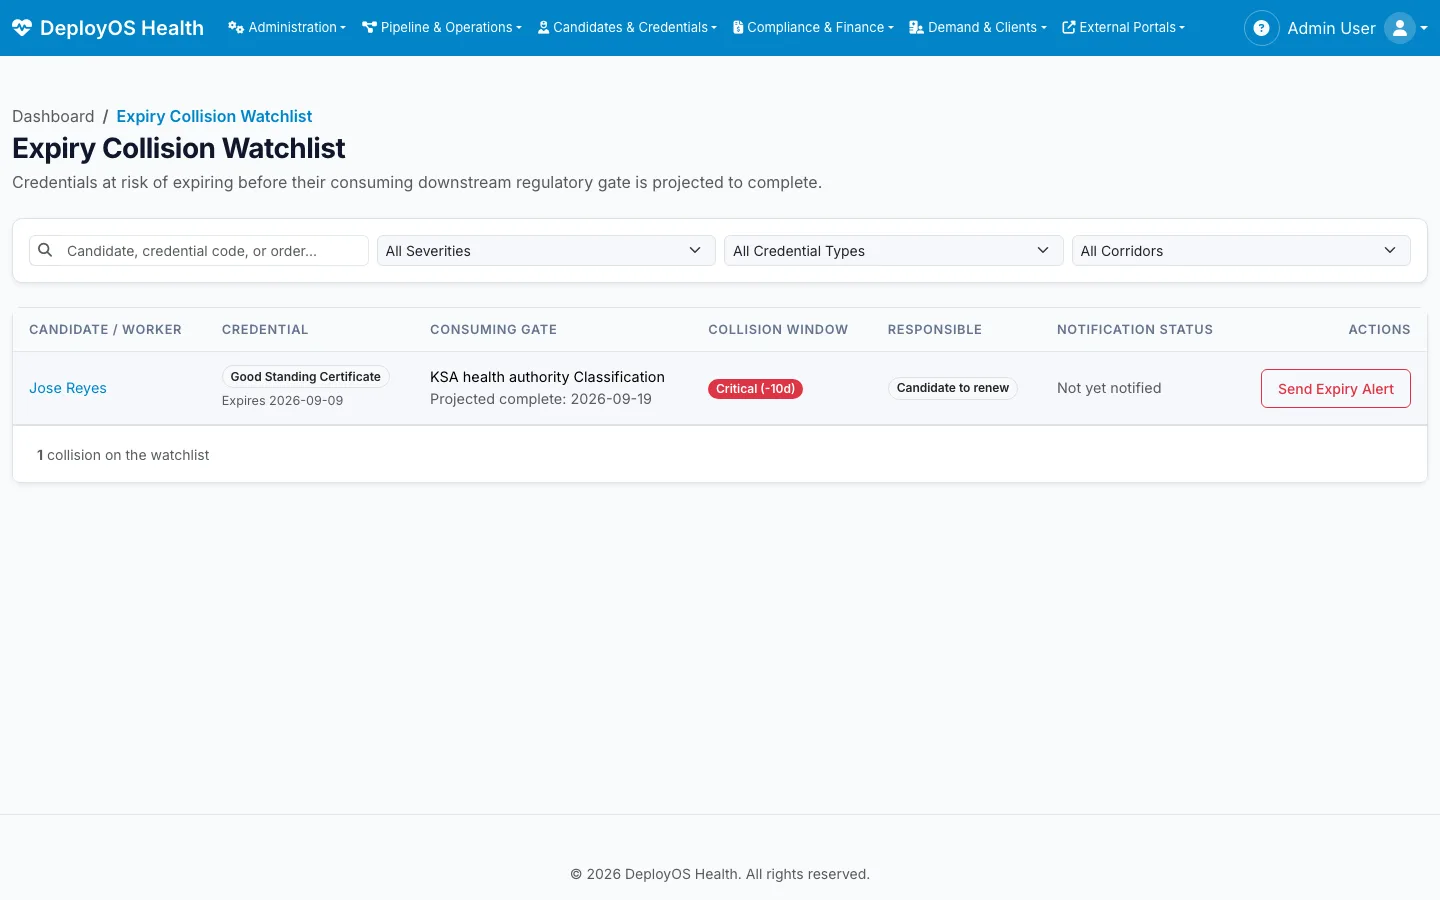Click the Notification Status column header
The width and height of the screenshot is (1440, 900).
[x=1135, y=329]
